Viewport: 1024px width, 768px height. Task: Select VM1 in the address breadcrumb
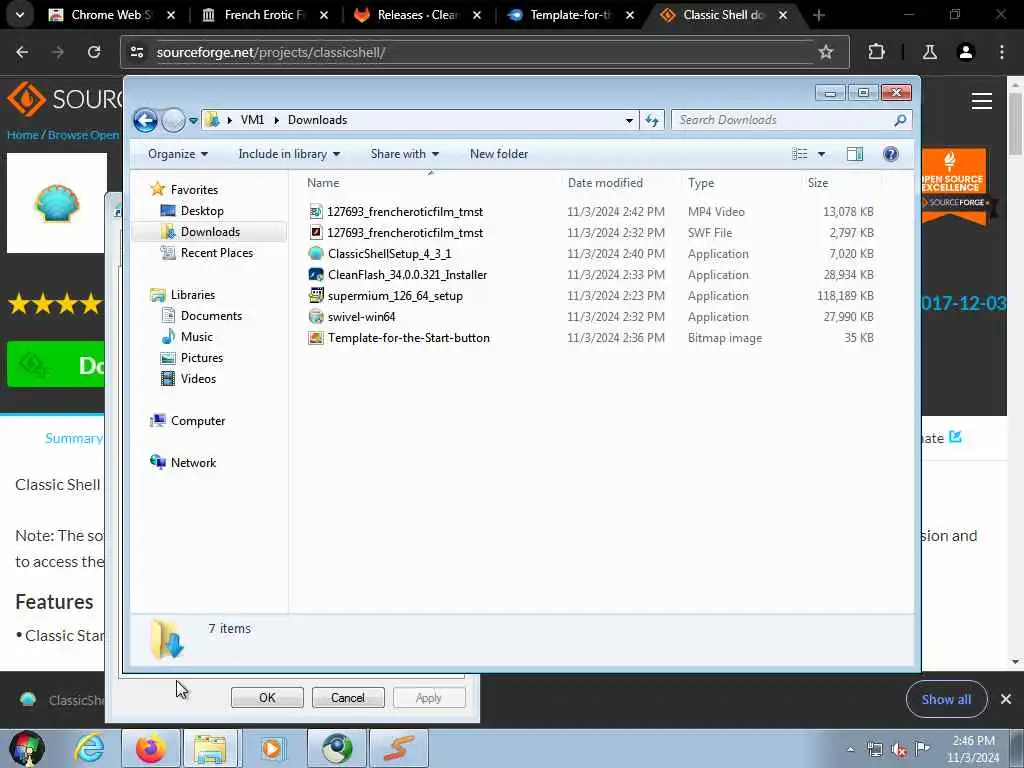tap(252, 120)
